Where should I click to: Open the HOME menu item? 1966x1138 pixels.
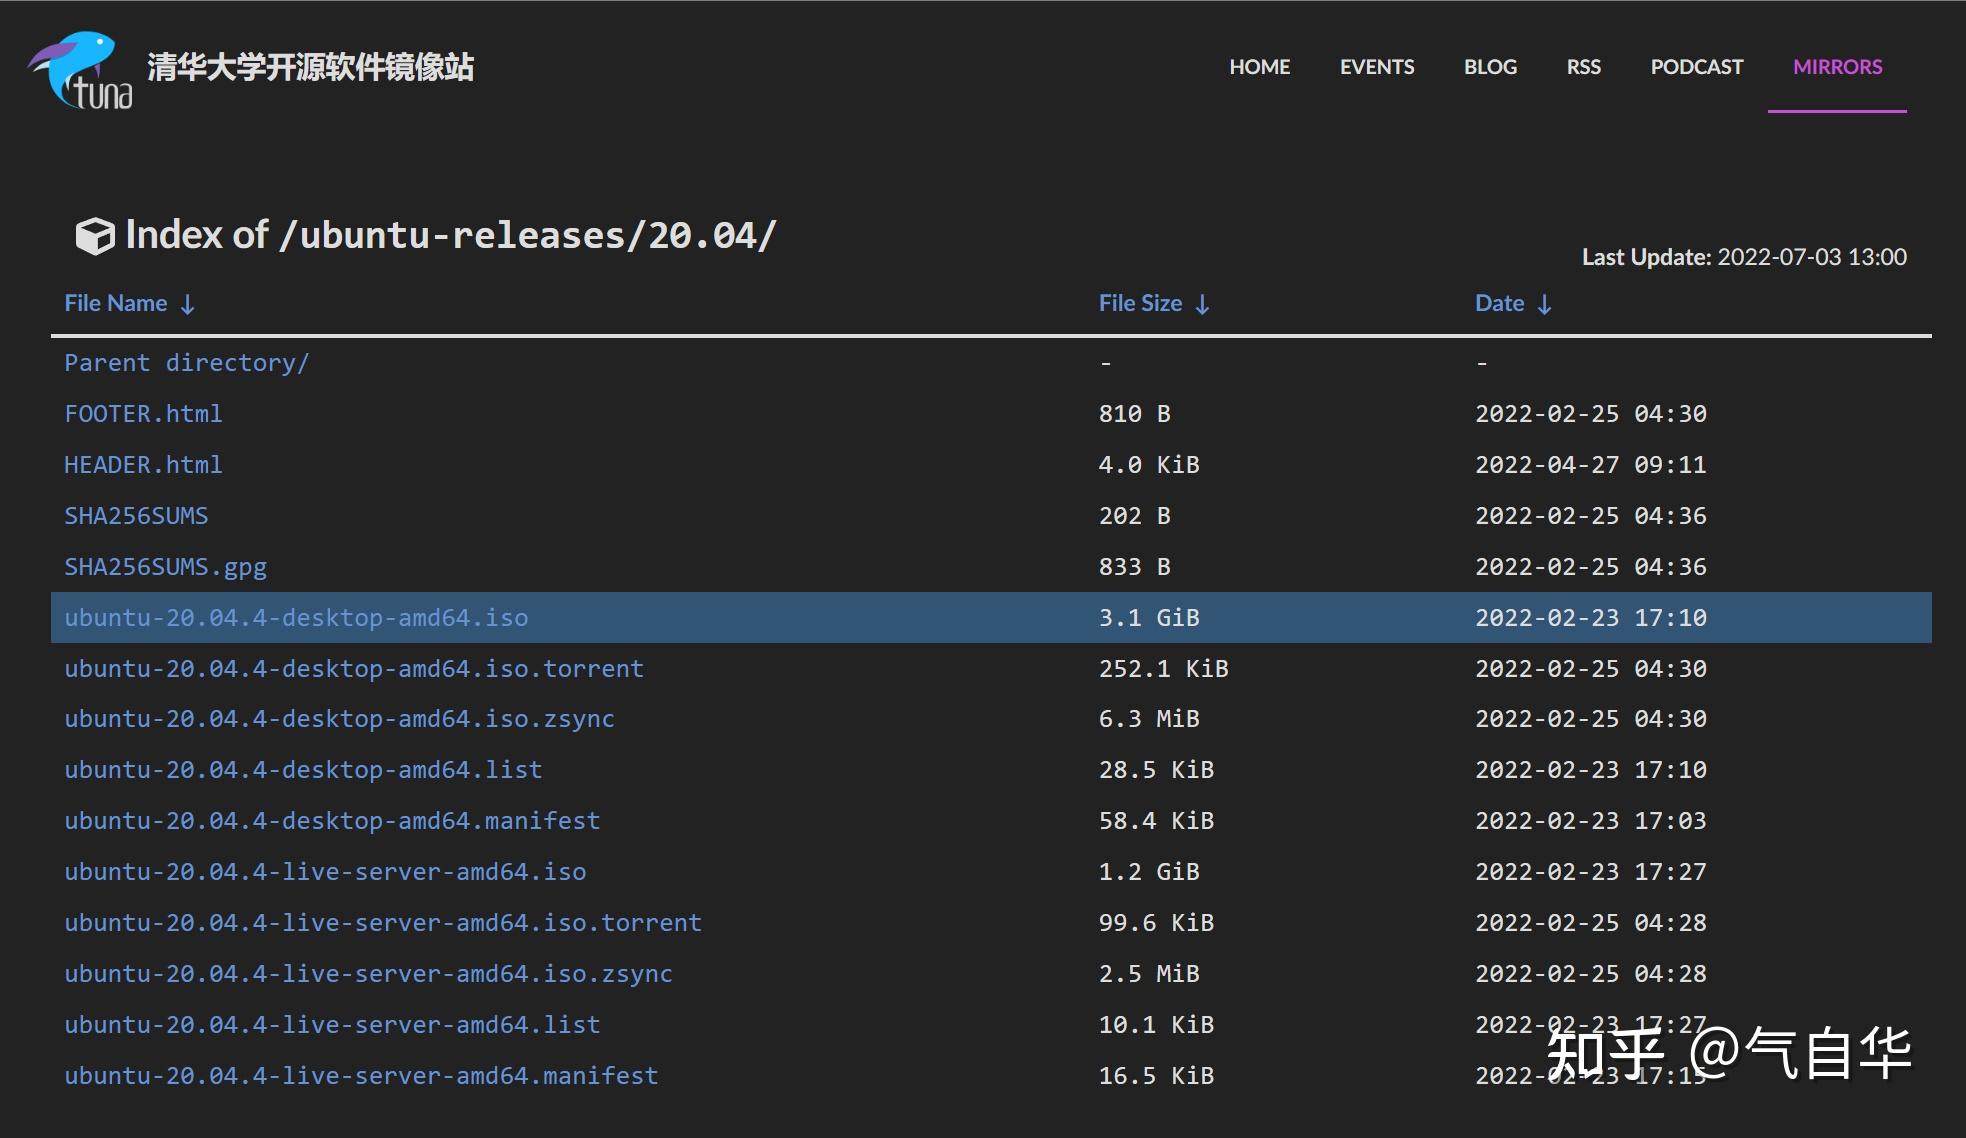click(x=1259, y=67)
